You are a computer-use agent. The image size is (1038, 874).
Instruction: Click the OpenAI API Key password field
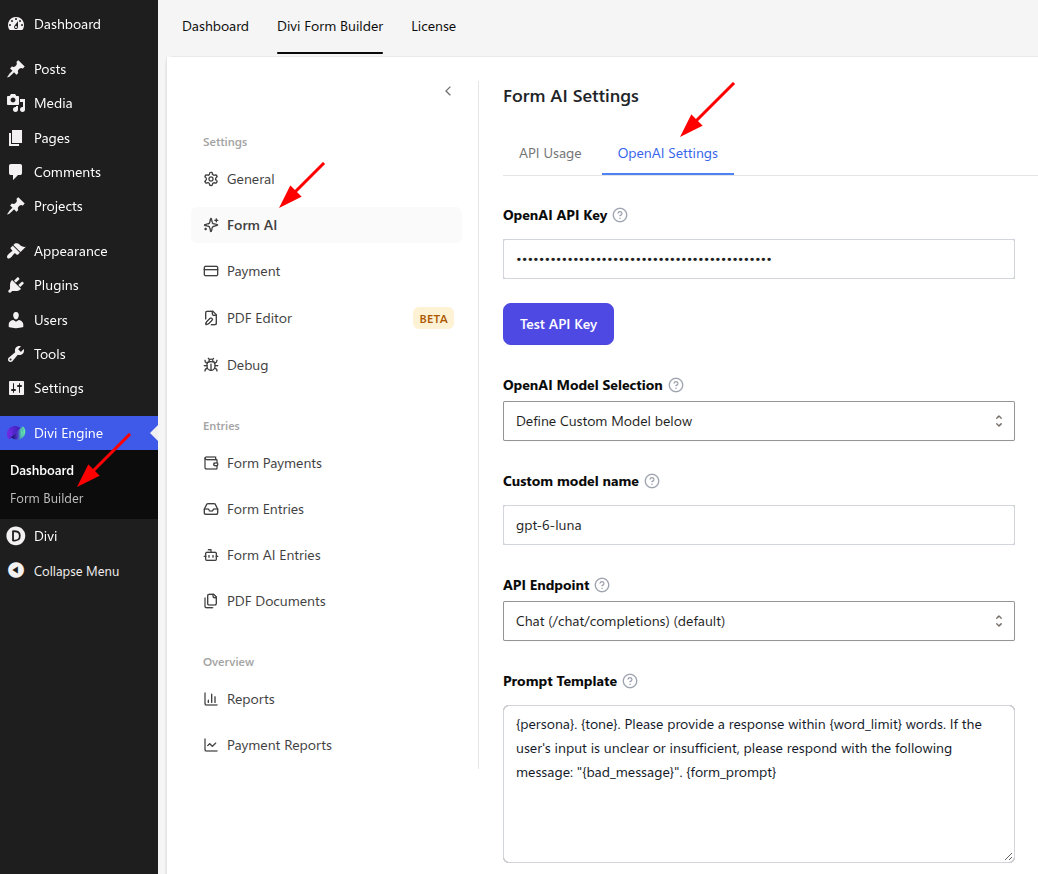[759, 259]
